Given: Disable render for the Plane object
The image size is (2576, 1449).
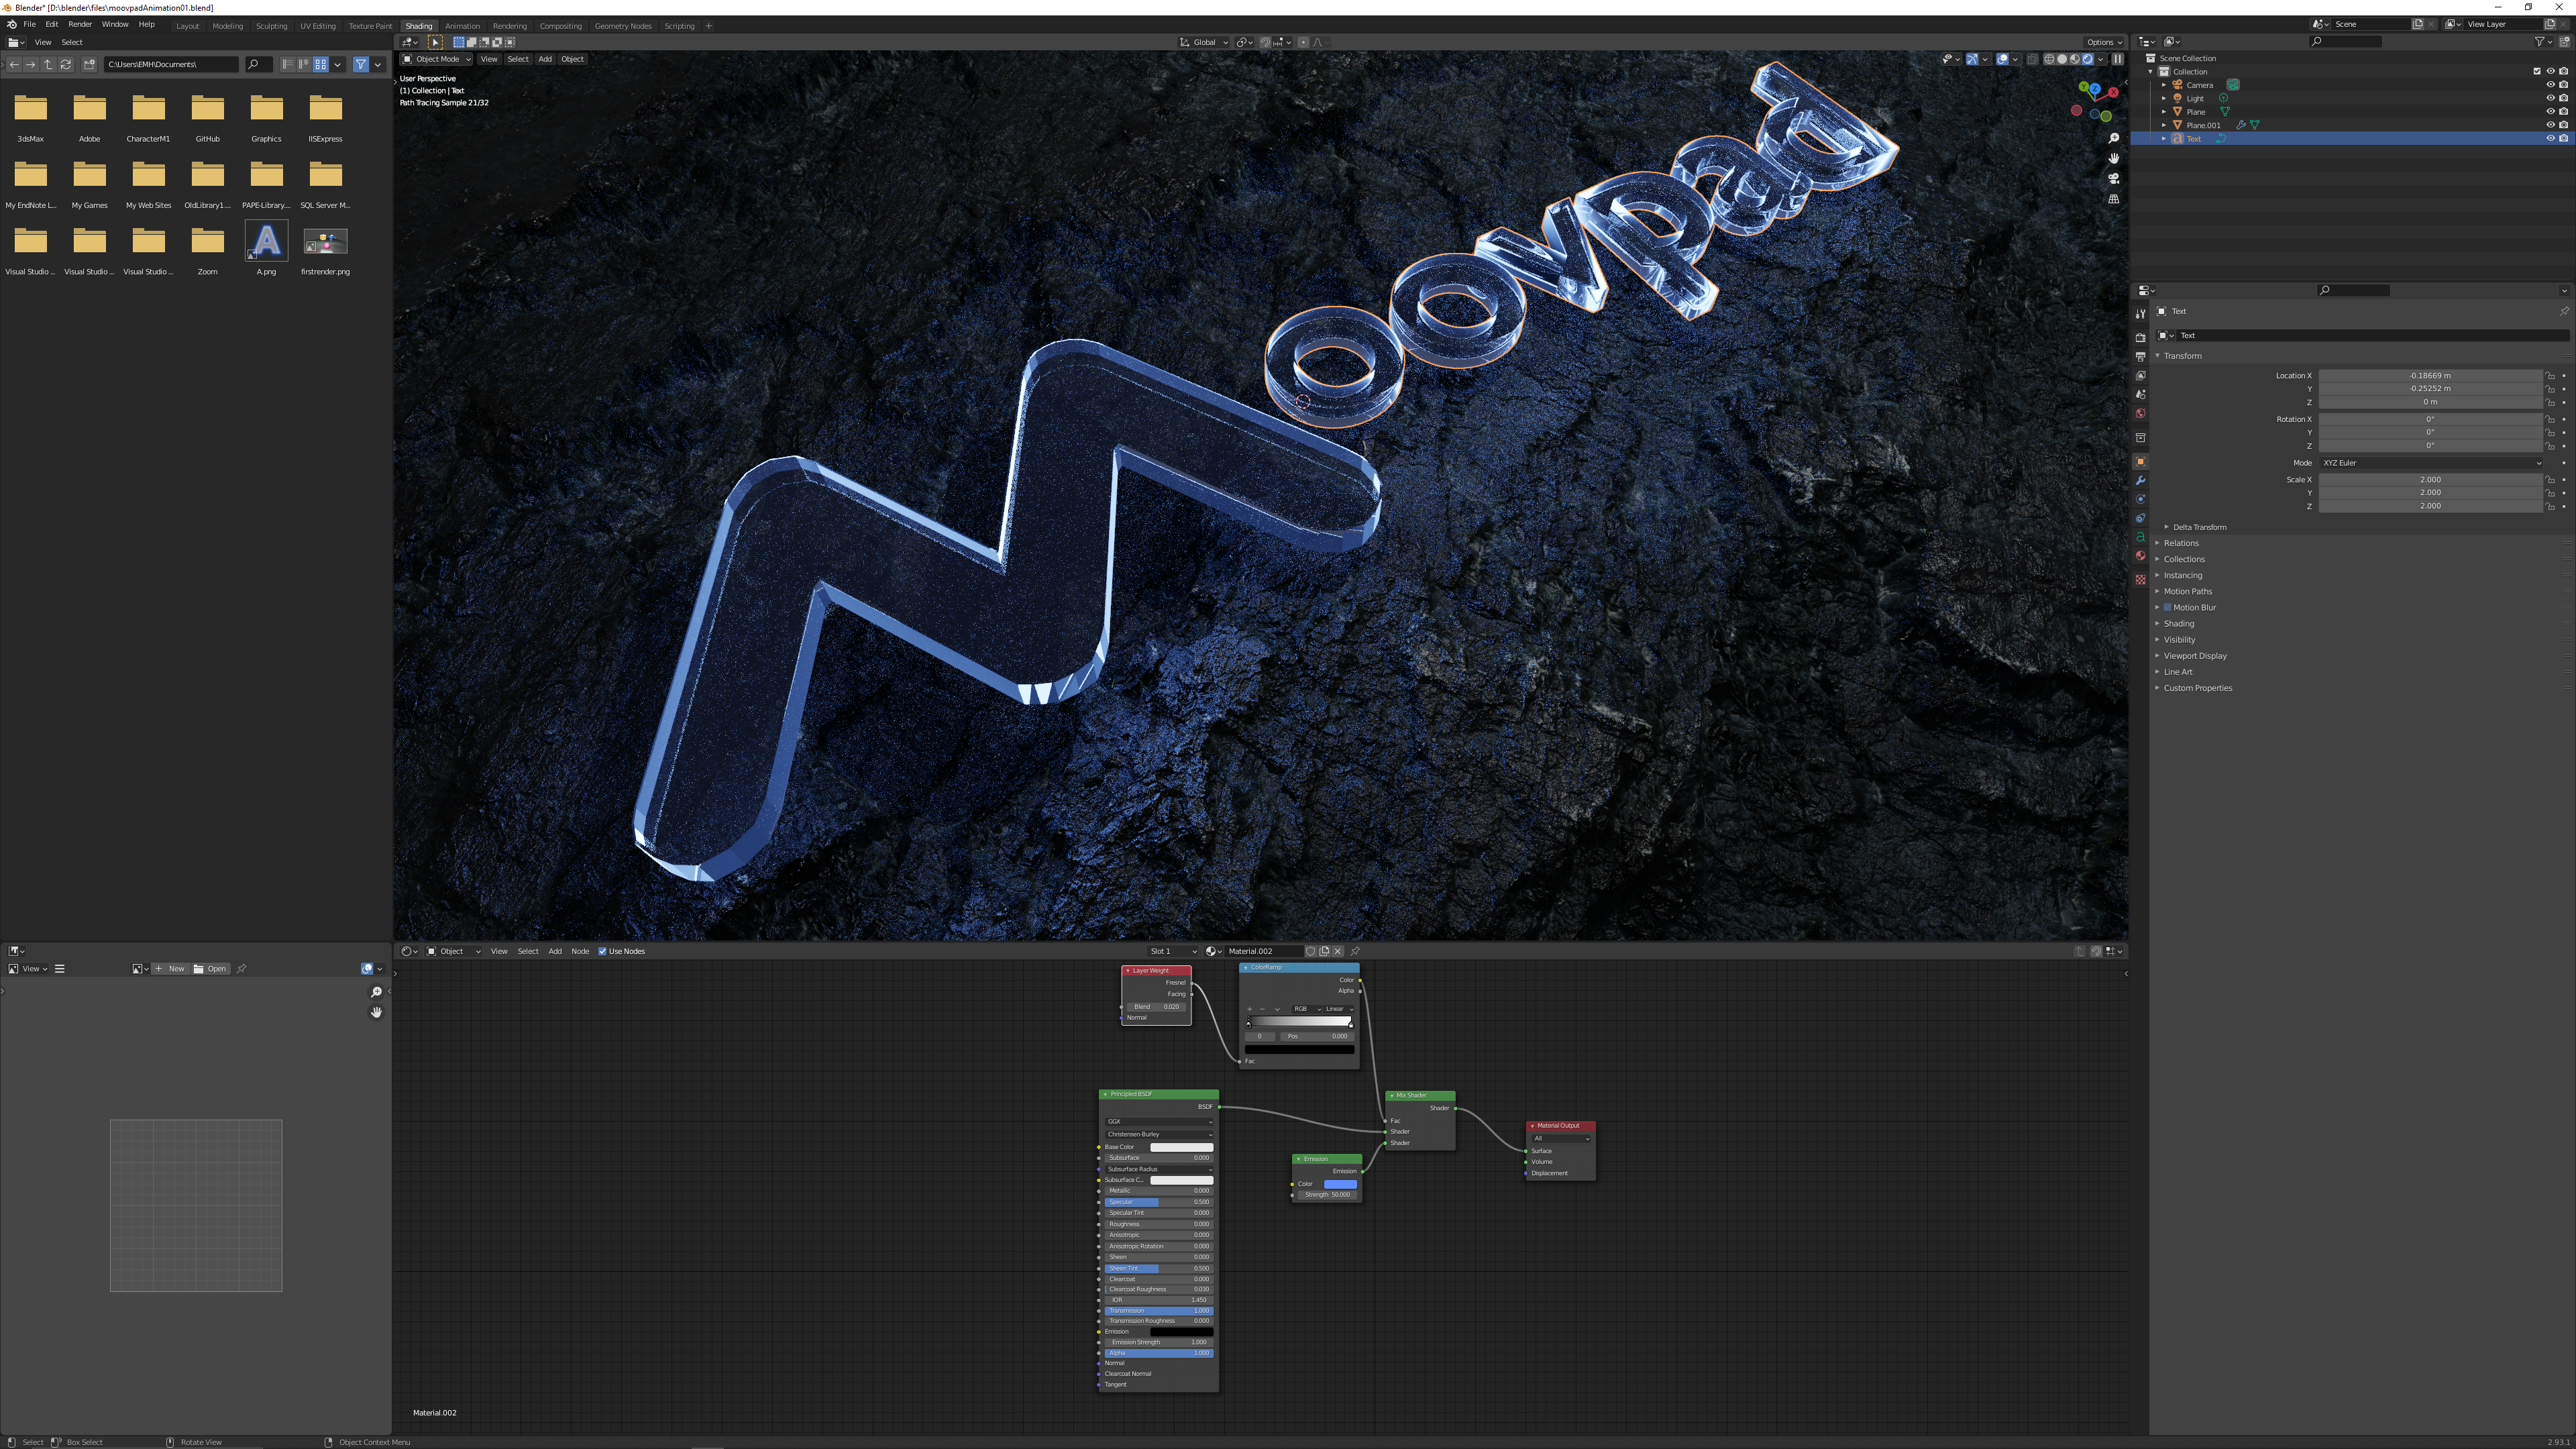Looking at the screenshot, I should pyautogui.click(x=2563, y=112).
